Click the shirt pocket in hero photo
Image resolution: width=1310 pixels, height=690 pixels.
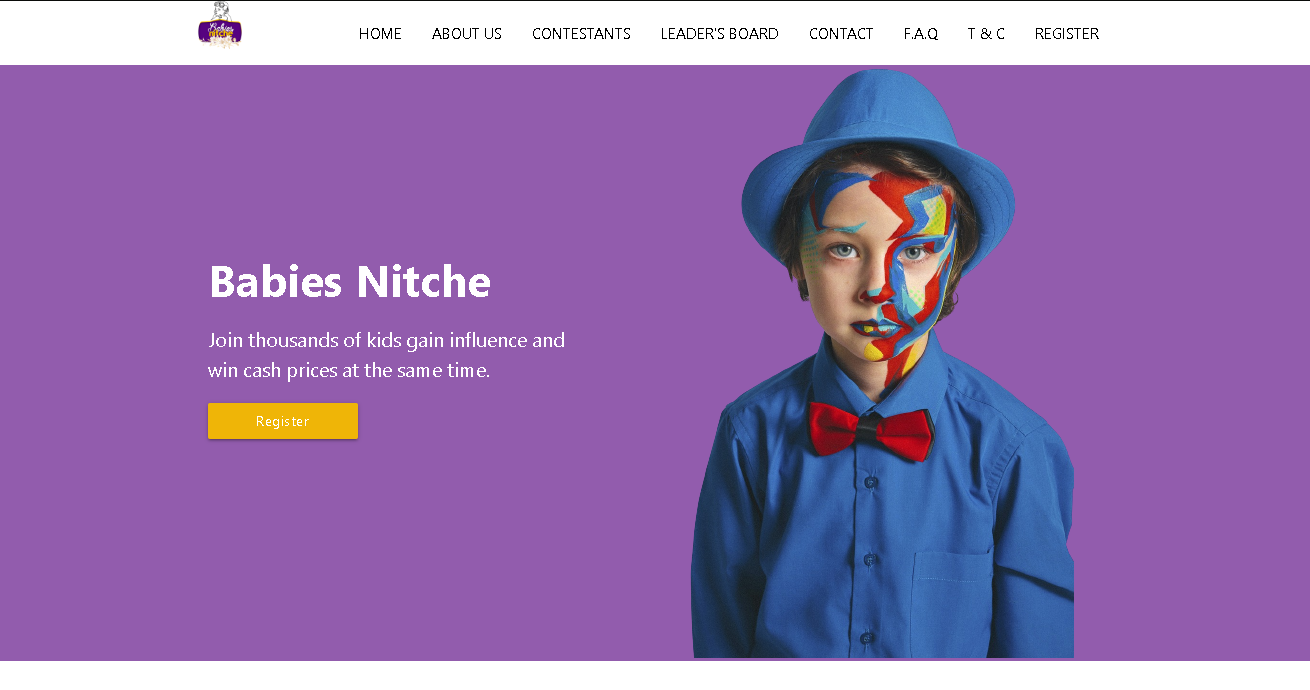(x=952, y=600)
